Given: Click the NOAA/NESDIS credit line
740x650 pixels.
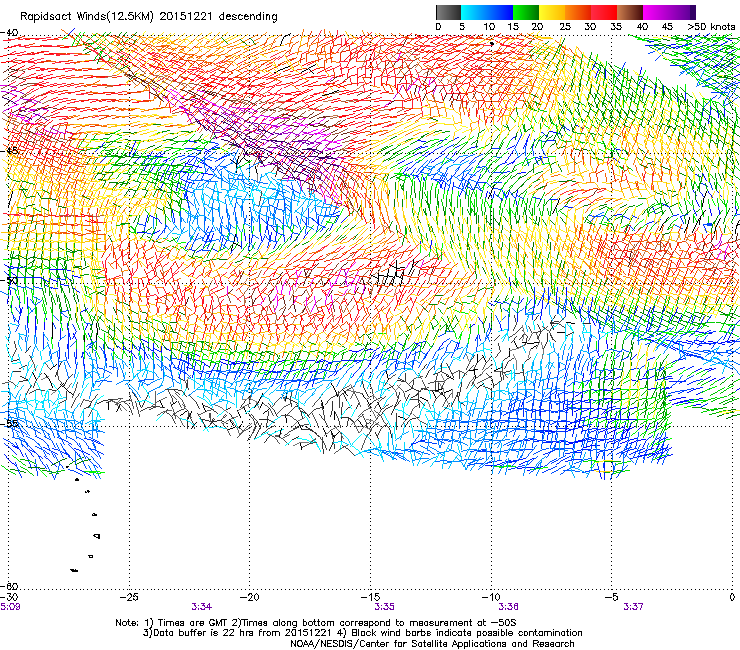Looking at the screenshot, I should (432, 644).
